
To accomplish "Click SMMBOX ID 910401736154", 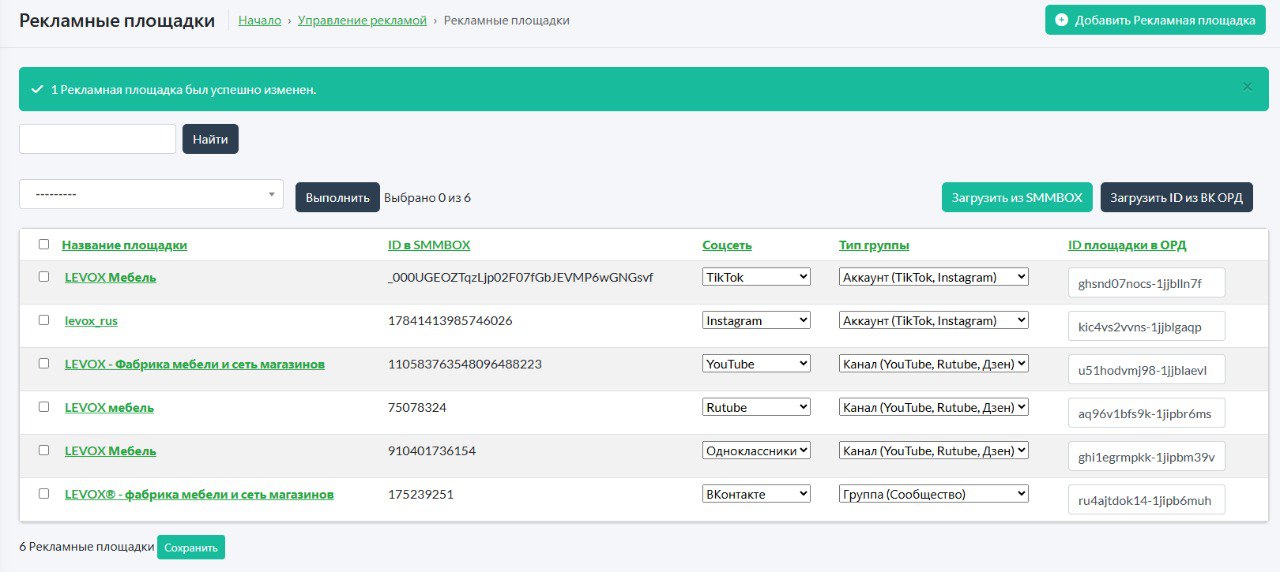I will 432,451.
